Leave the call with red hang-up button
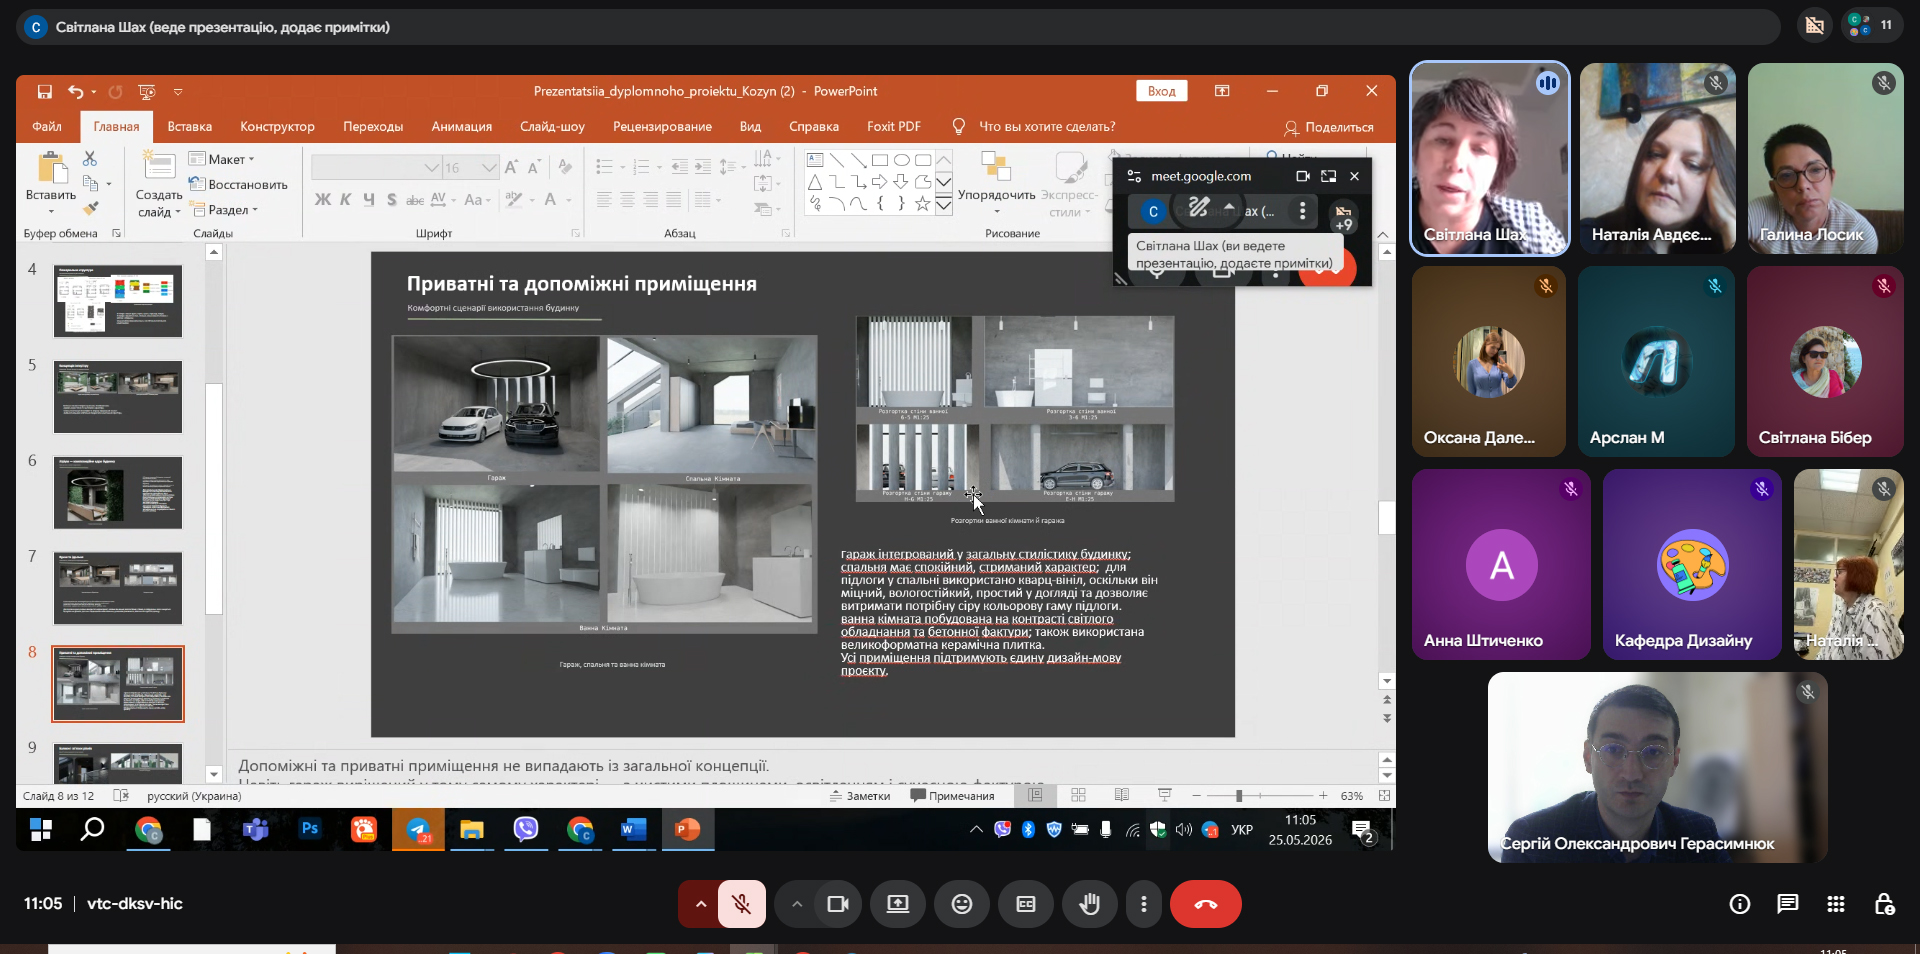This screenshot has height=954, width=1920. pos(1206,904)
